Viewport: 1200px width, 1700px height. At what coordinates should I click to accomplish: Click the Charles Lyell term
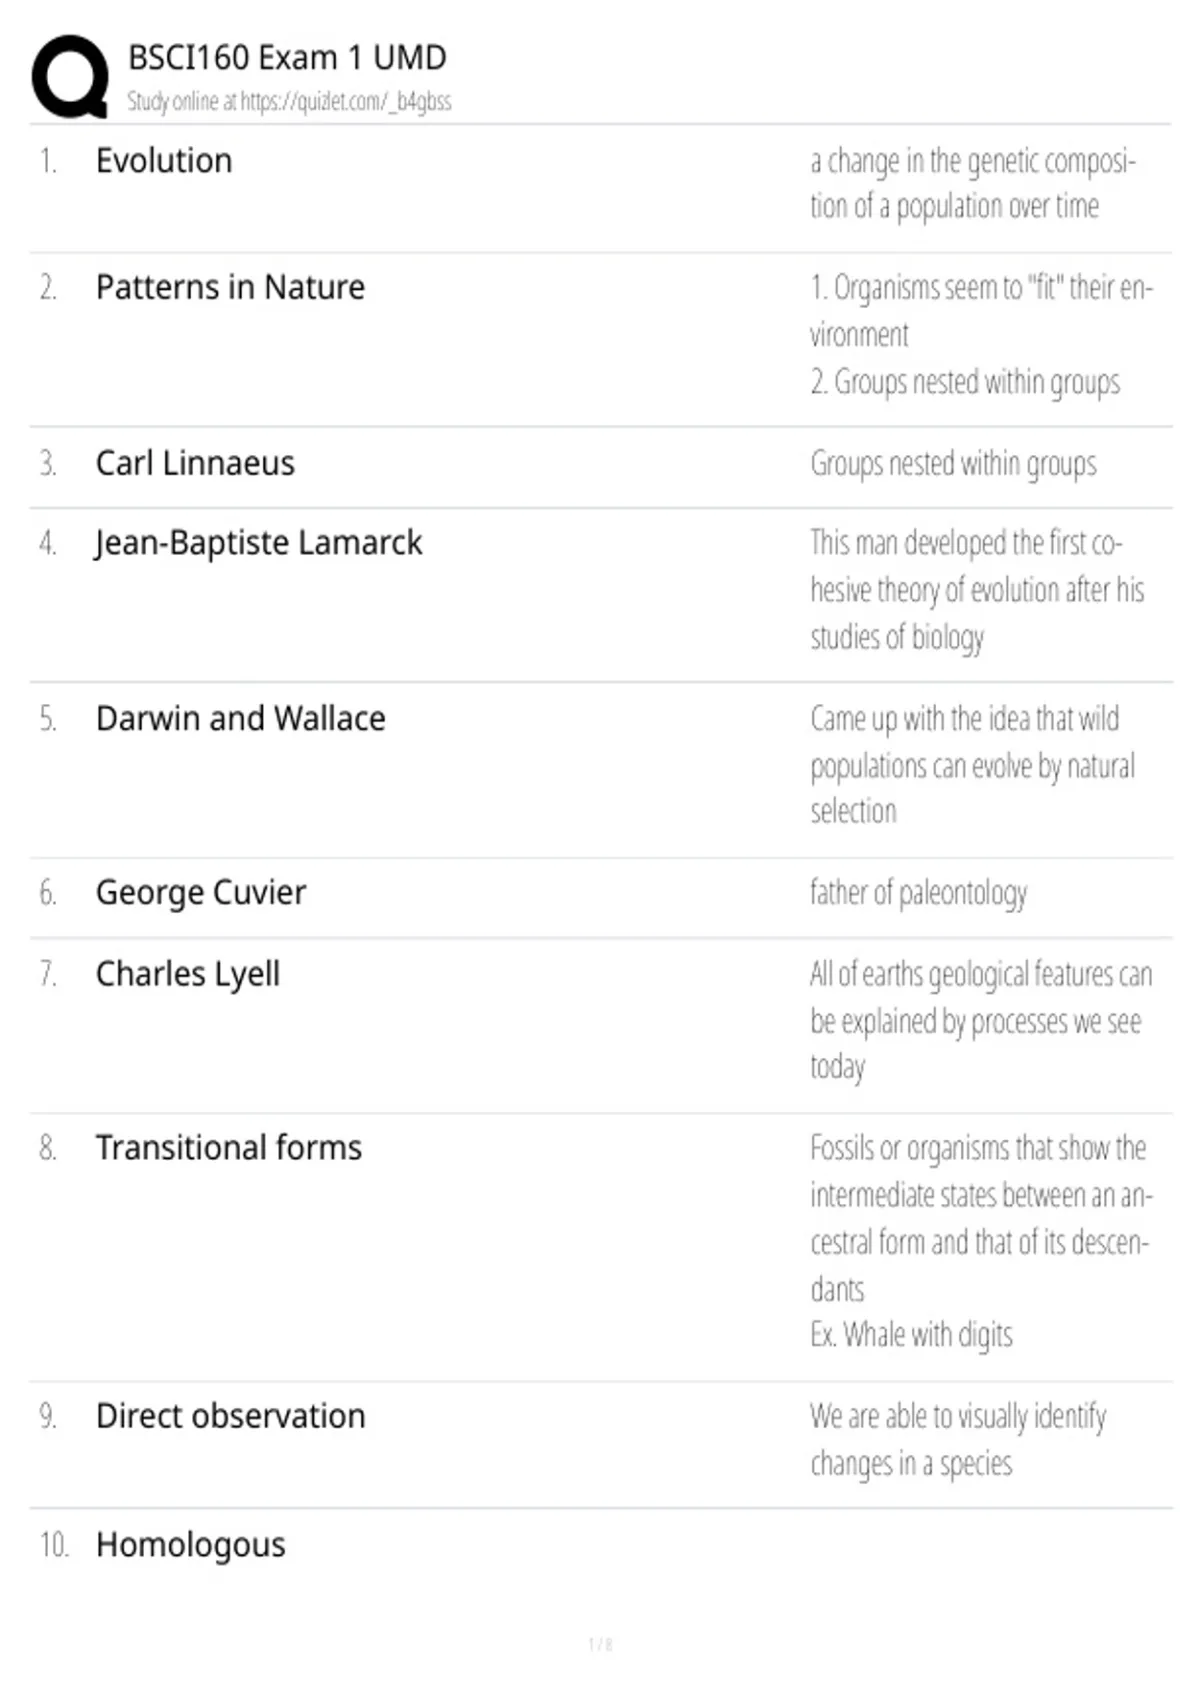188,974
